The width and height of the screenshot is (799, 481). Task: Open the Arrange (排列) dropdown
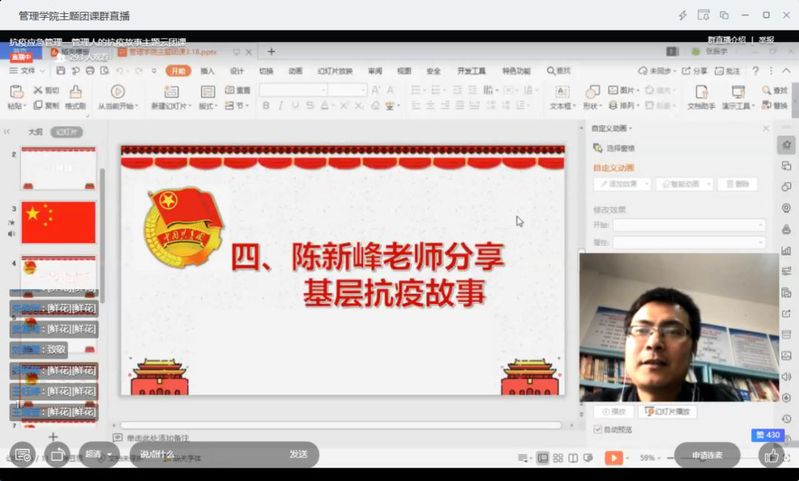[624, 105]
